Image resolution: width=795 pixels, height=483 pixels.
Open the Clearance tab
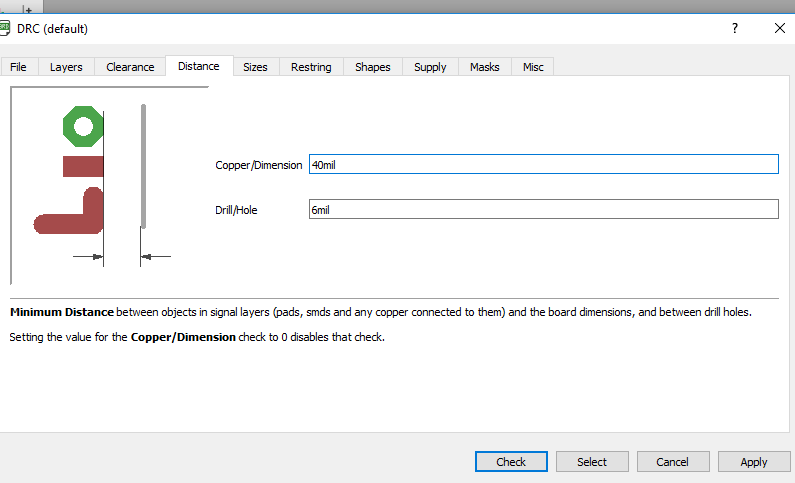click(x=130, y=67)
